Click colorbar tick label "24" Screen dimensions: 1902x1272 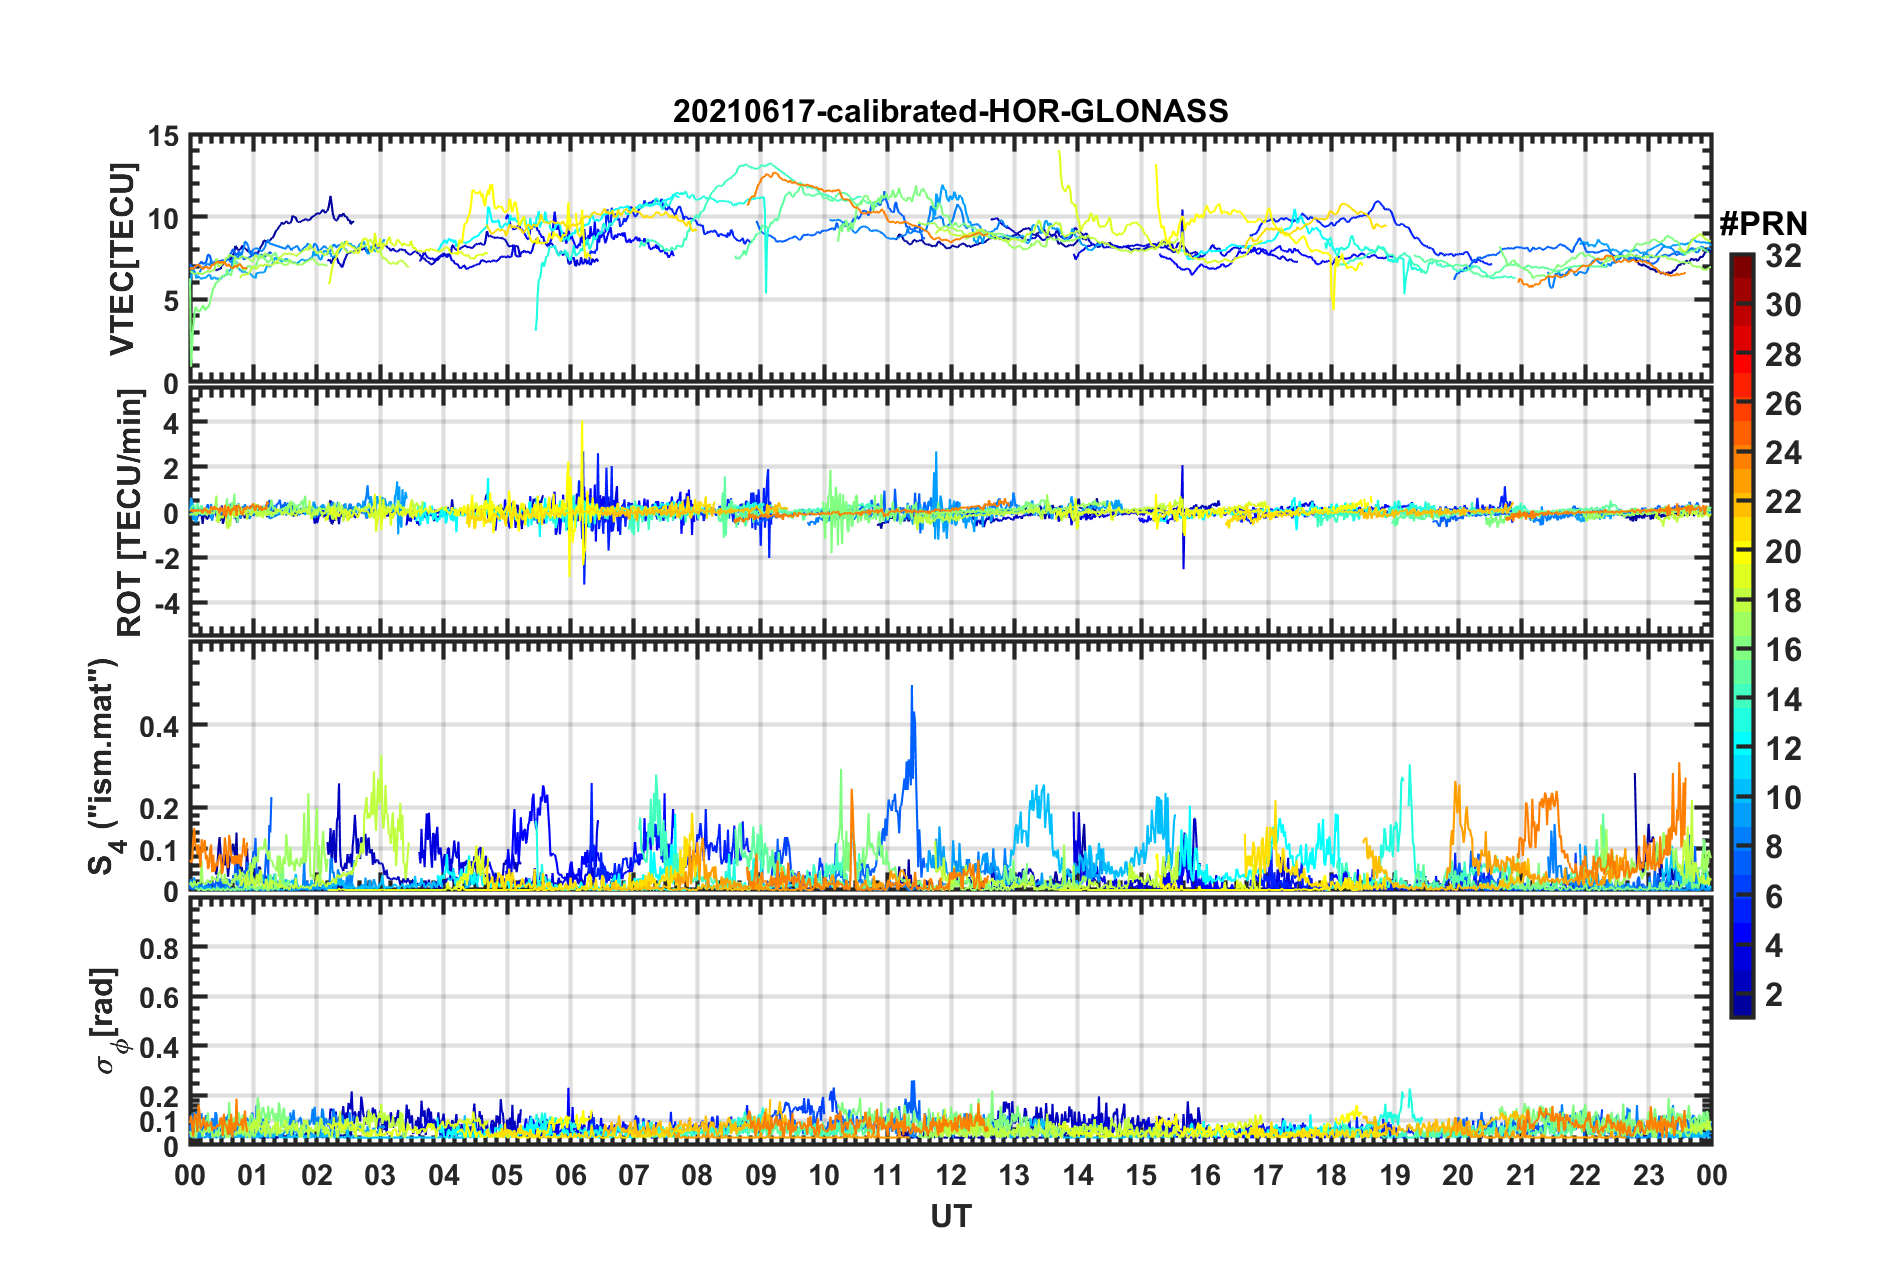[1783, 453]
